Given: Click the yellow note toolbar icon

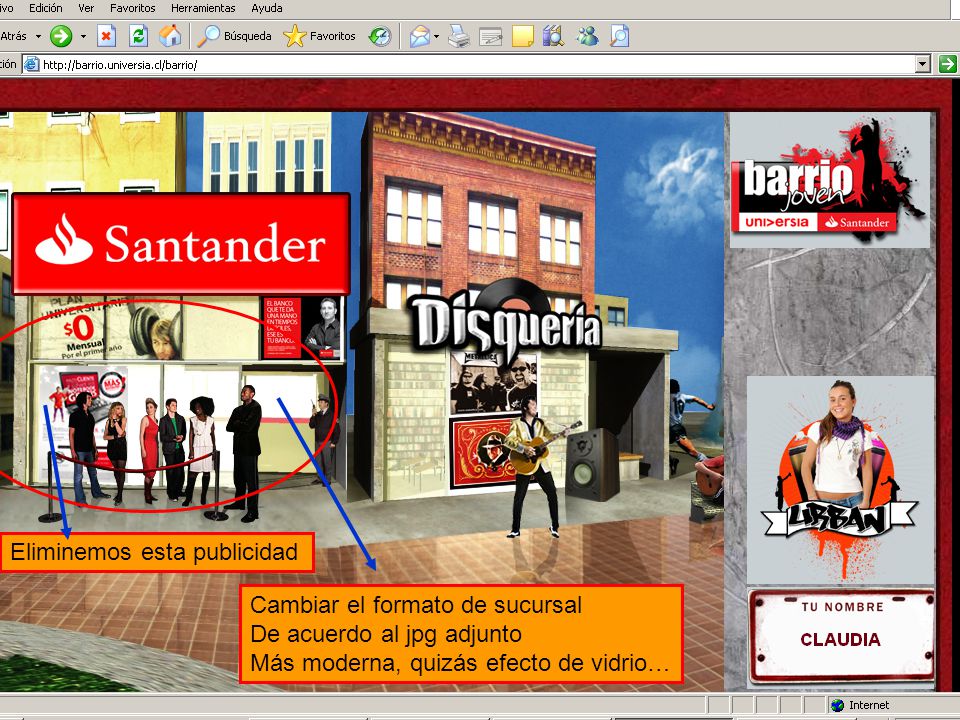Looking at the screenshot, I should coord(522,36).
